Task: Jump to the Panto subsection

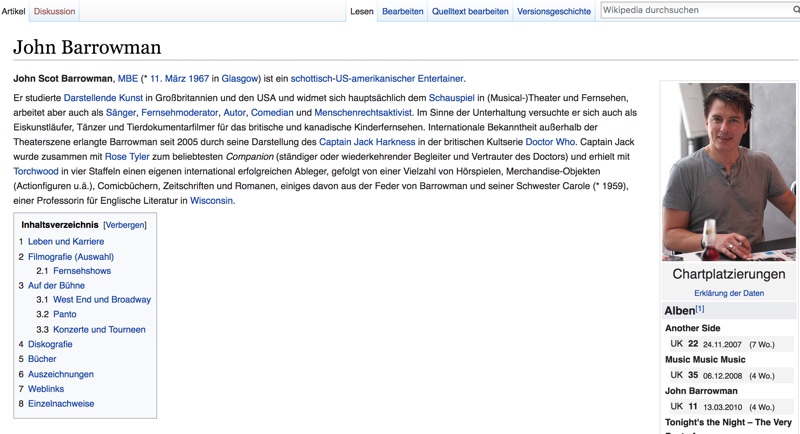Action: (x=65, y=315)
